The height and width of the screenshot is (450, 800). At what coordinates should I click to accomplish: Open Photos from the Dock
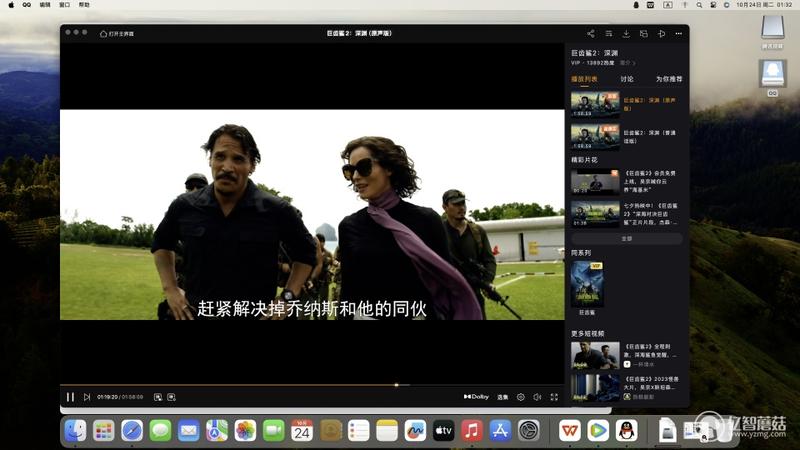(245, 431)
